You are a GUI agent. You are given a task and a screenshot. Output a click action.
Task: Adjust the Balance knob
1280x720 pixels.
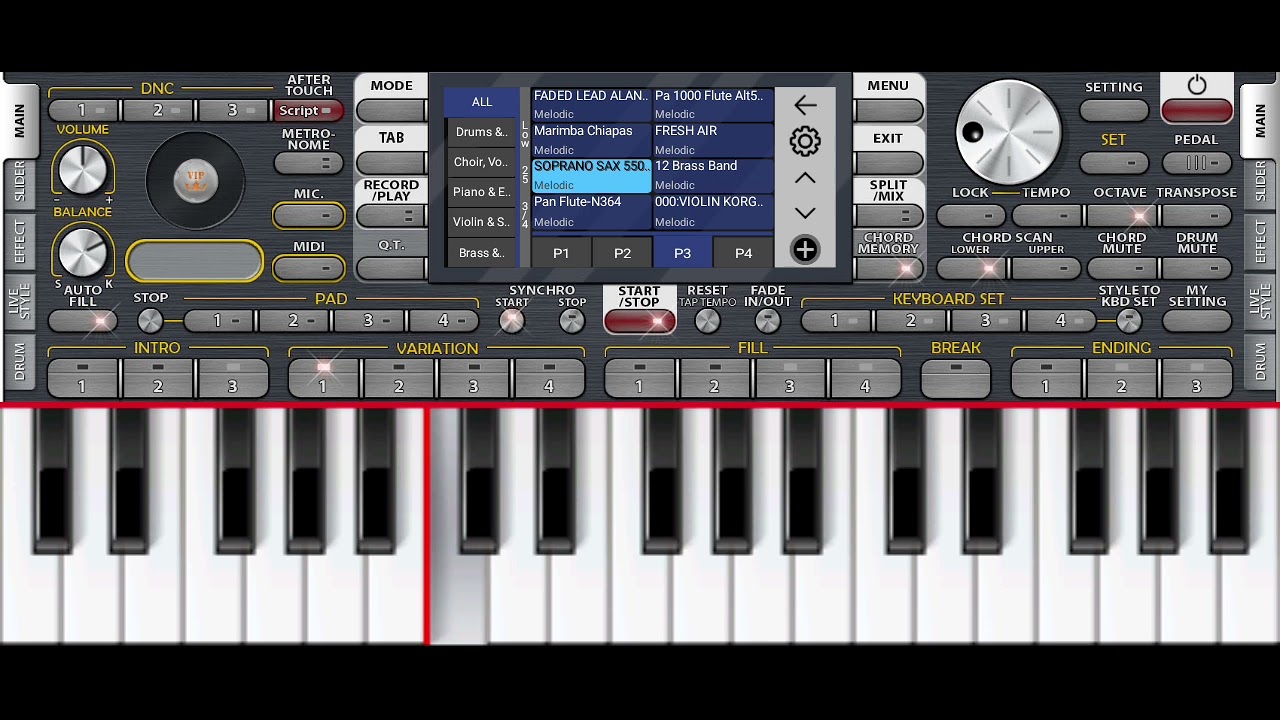[83, 252]
